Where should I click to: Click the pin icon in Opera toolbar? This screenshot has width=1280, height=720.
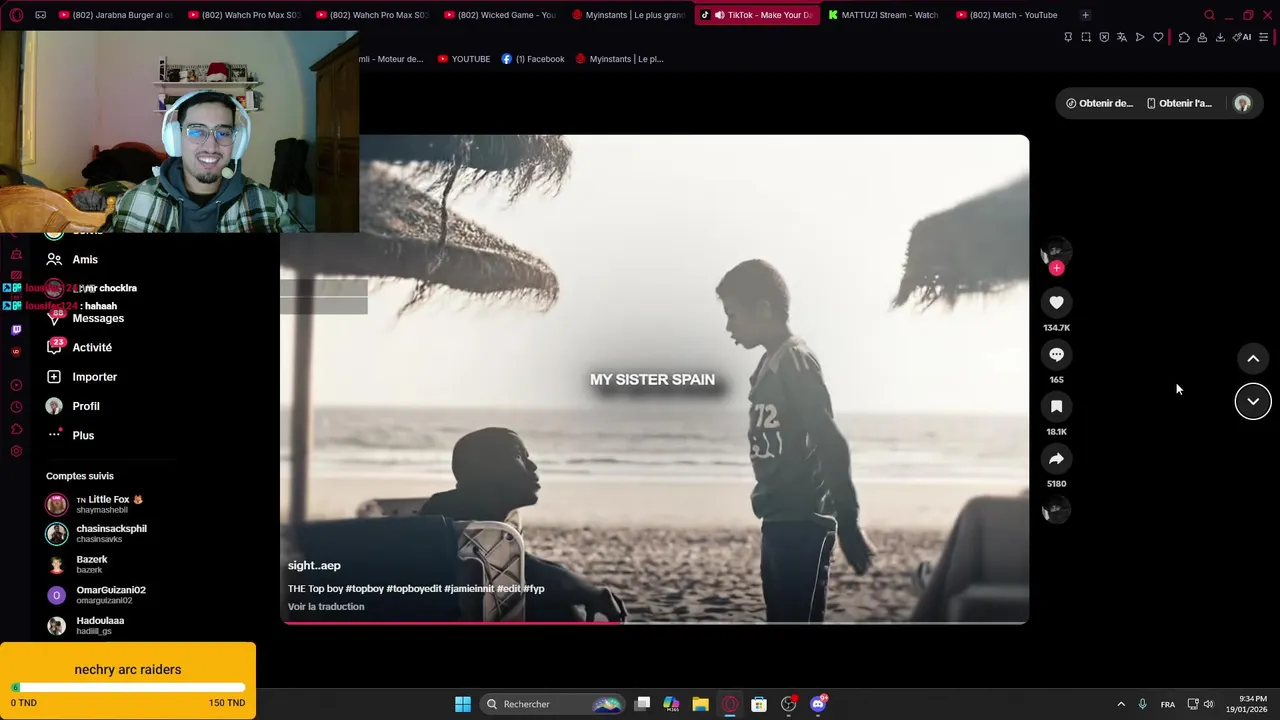coord(1068,37)
